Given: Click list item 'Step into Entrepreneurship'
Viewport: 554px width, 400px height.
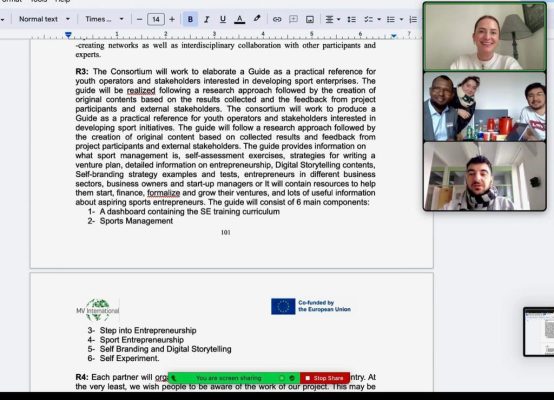Looking at the screenshot, I should 148,331.
